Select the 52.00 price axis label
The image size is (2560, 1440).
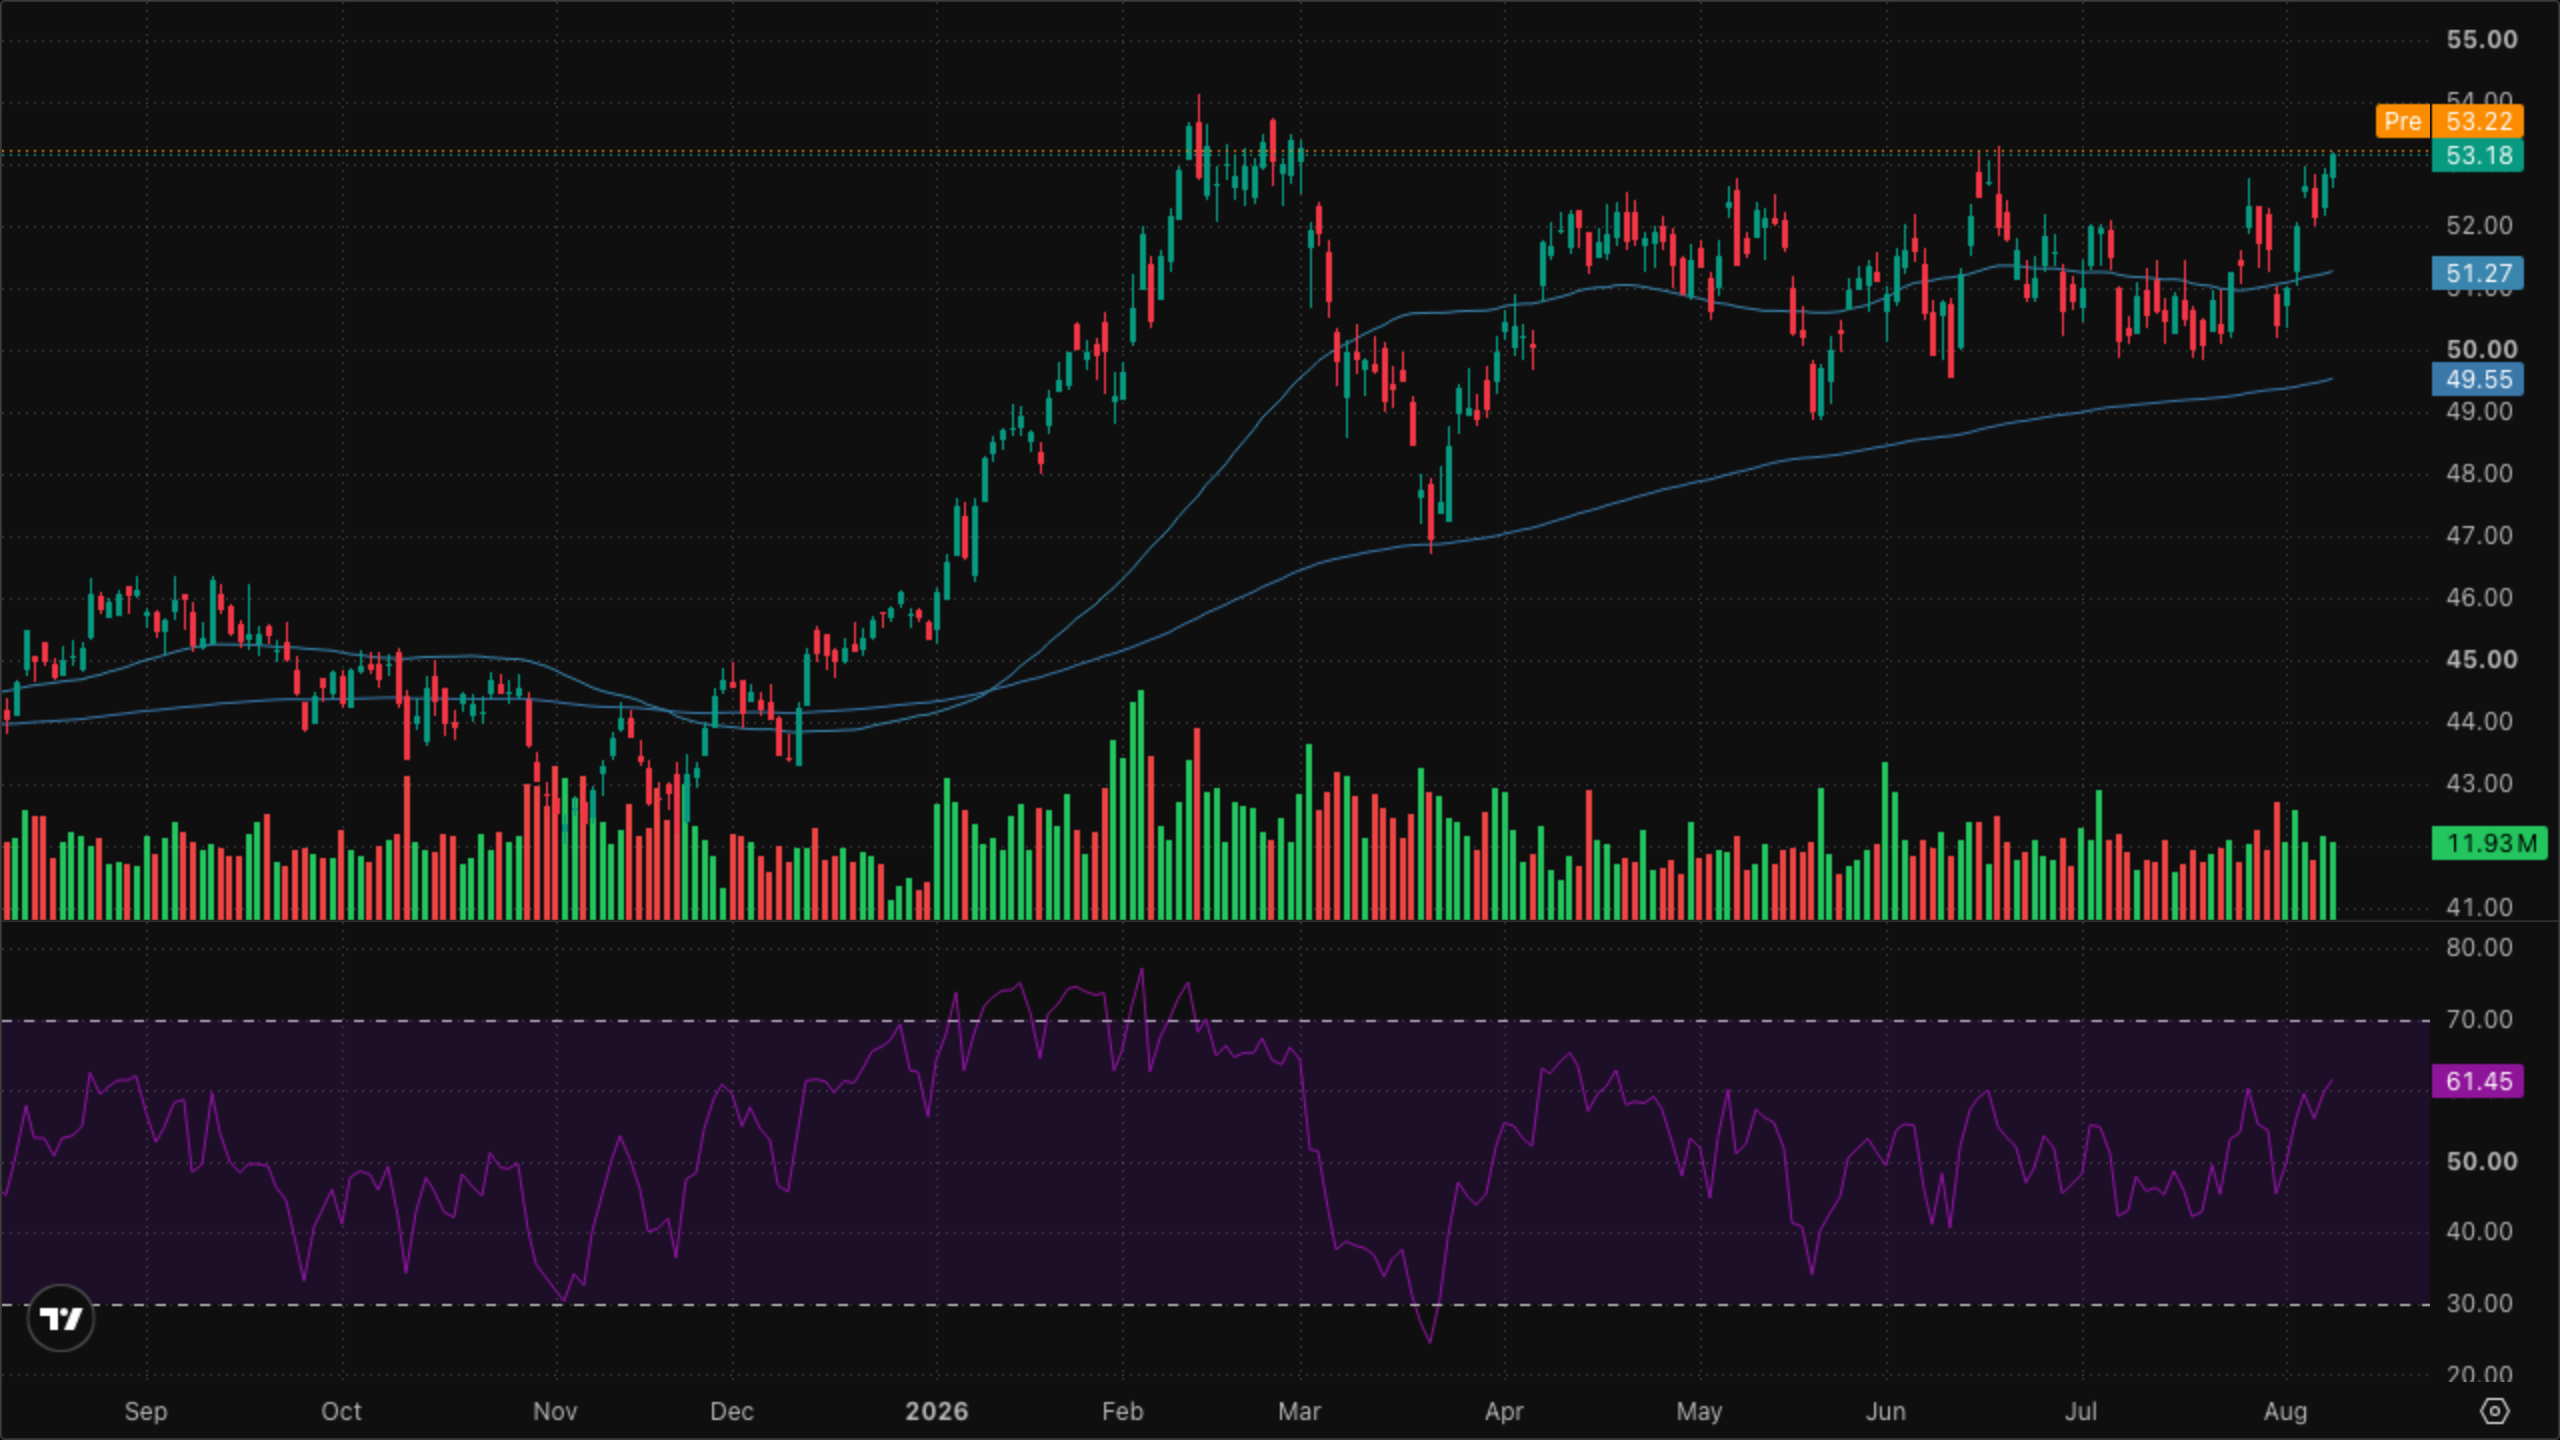point(2479,225)
